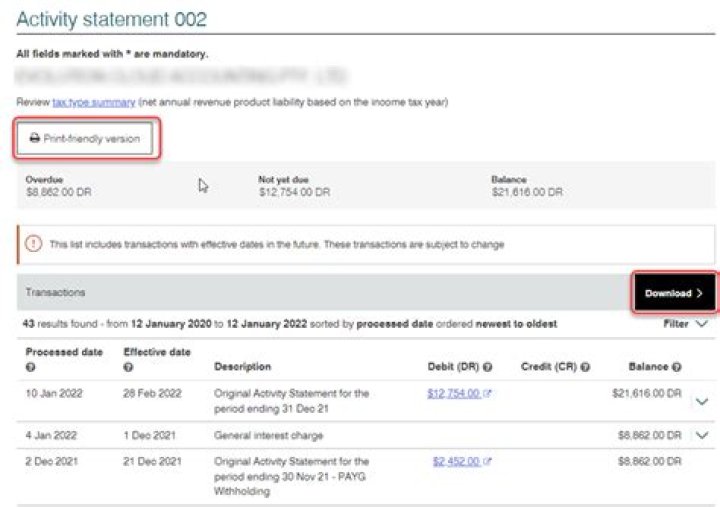This screenshot has width=720, height=507.
Task: Click external link icon beside $2,452.00
Action: pyautogui.click(x=487, y=462)
